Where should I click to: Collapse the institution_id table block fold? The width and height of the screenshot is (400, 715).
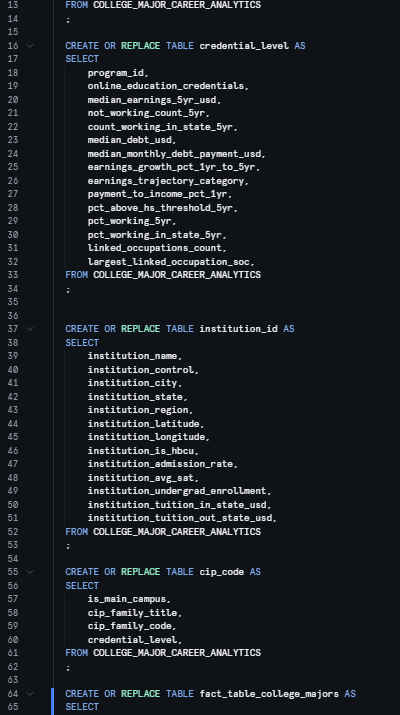click(30, 329)
